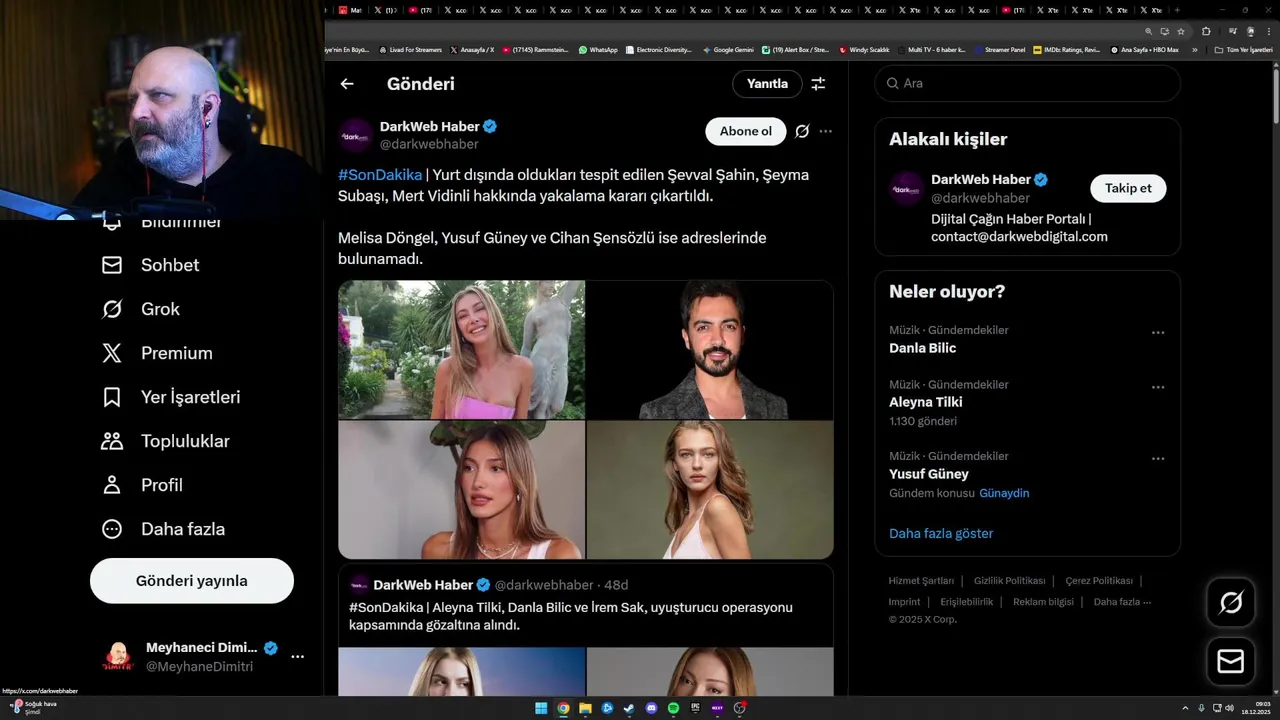Open the floating messages envelope button
This screenshot has width=1280, height=720.
(x=1230, y=662)
